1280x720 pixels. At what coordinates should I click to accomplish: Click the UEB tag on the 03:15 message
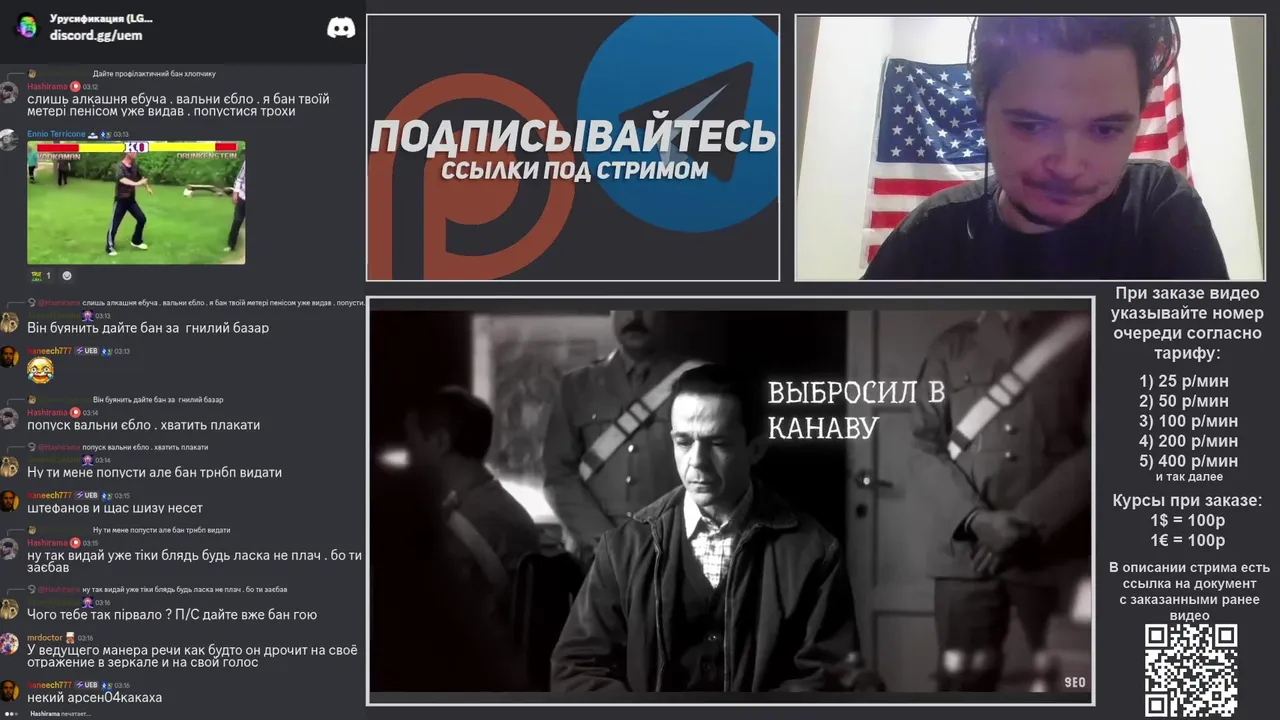click(86, 495)
